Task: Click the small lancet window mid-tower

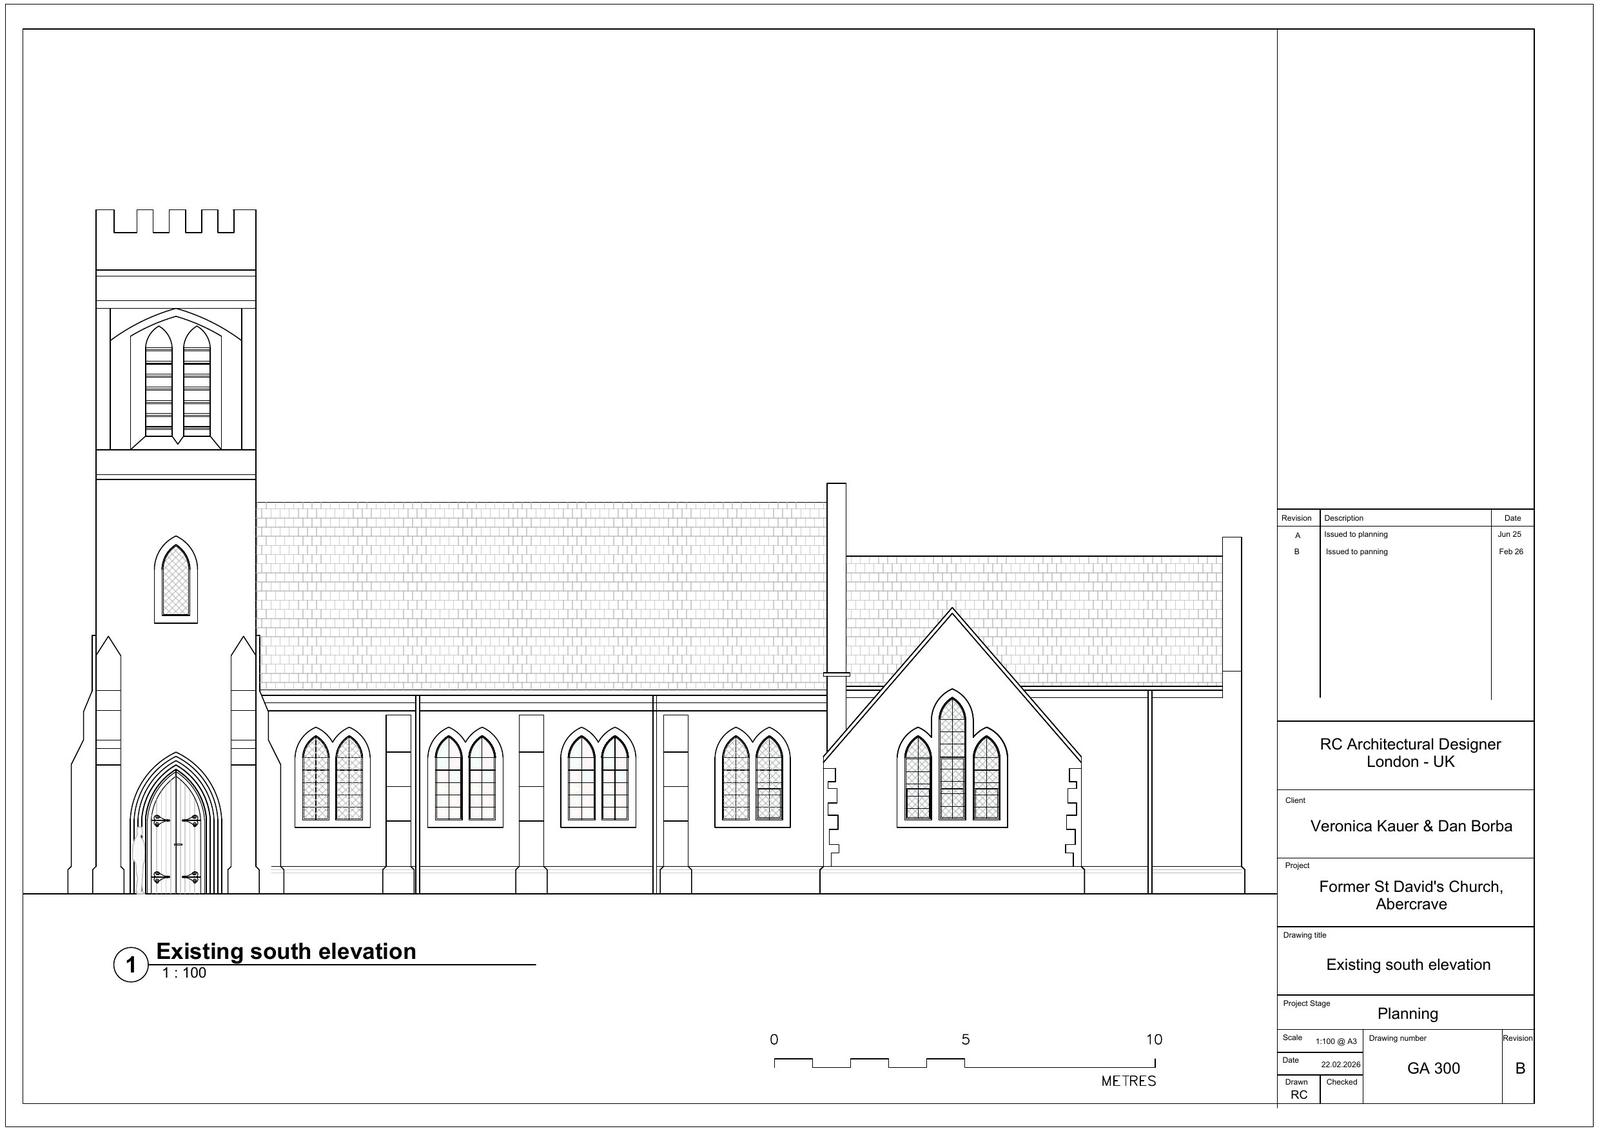Action: coord(176,580)
